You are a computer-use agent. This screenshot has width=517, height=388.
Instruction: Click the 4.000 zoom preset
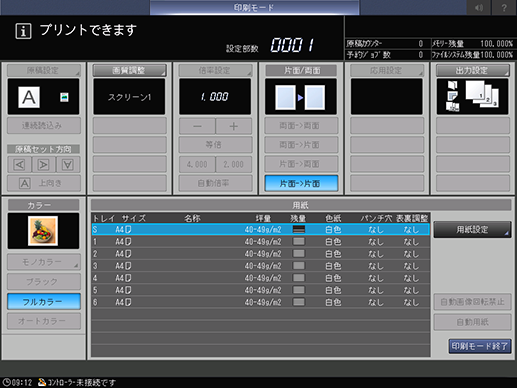tap(197, 164)
